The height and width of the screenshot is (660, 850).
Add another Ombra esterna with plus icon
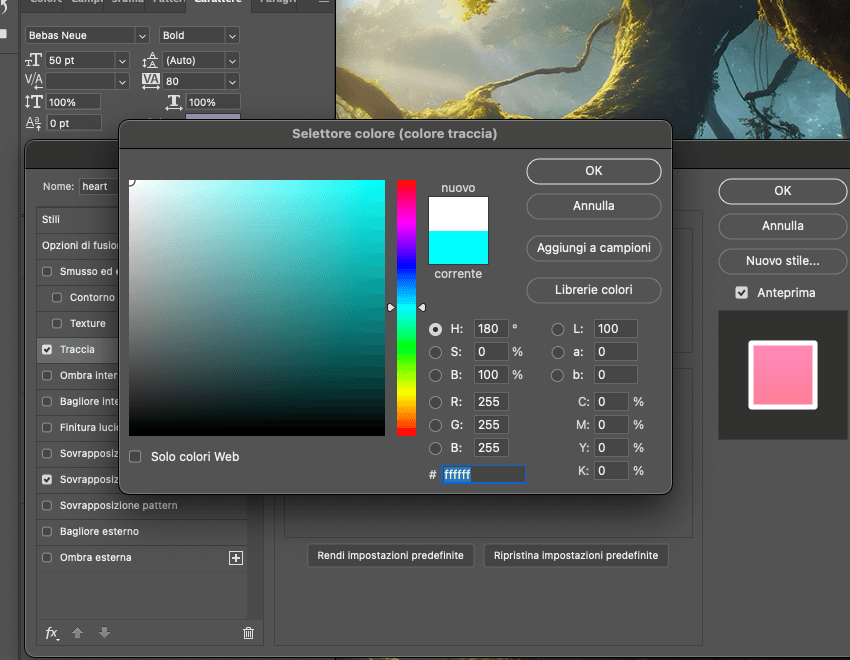236,558
